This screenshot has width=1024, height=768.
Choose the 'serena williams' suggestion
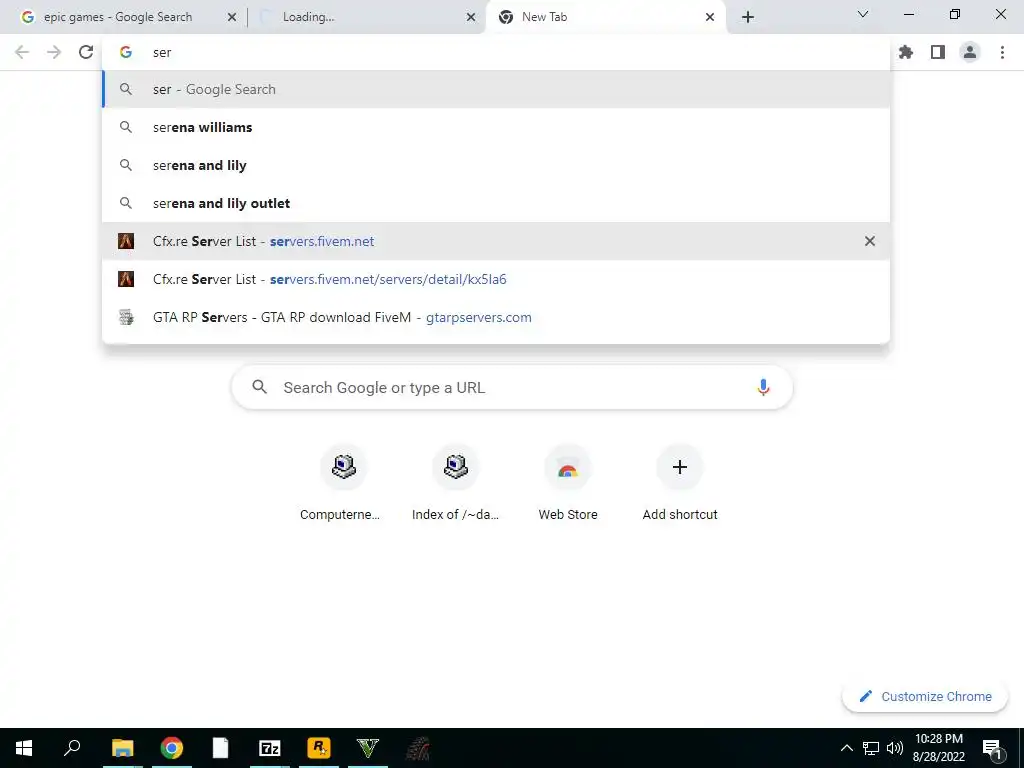coord(496,127)
